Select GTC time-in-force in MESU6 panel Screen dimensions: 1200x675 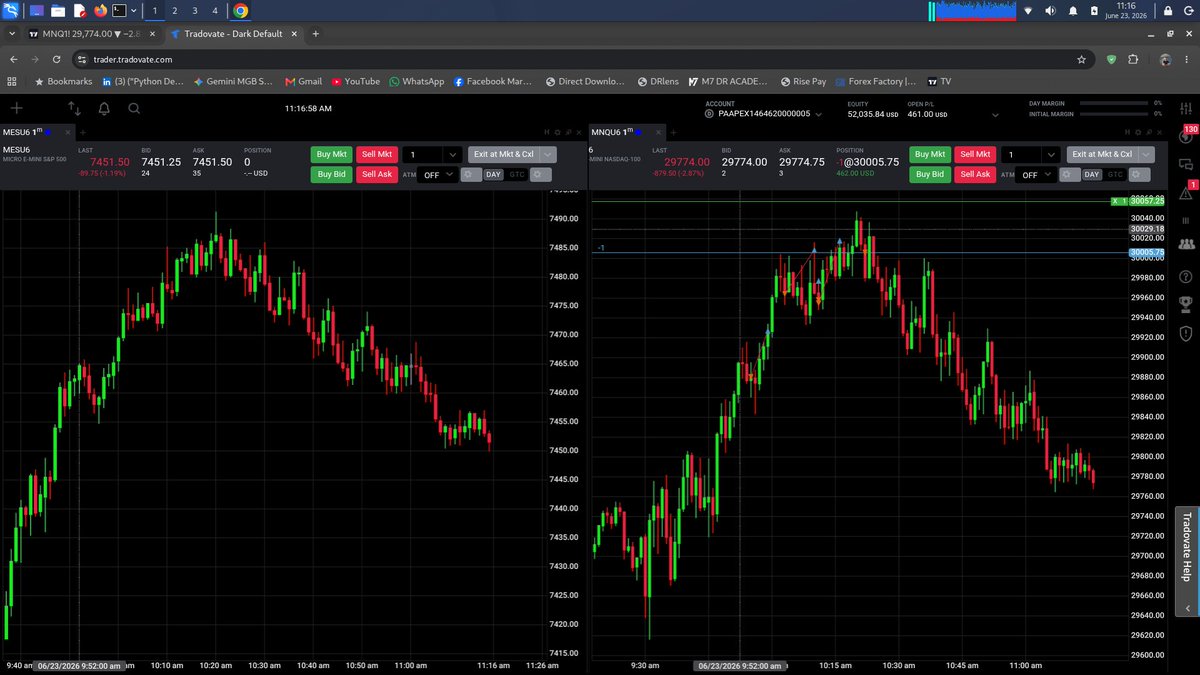(516, 174)
